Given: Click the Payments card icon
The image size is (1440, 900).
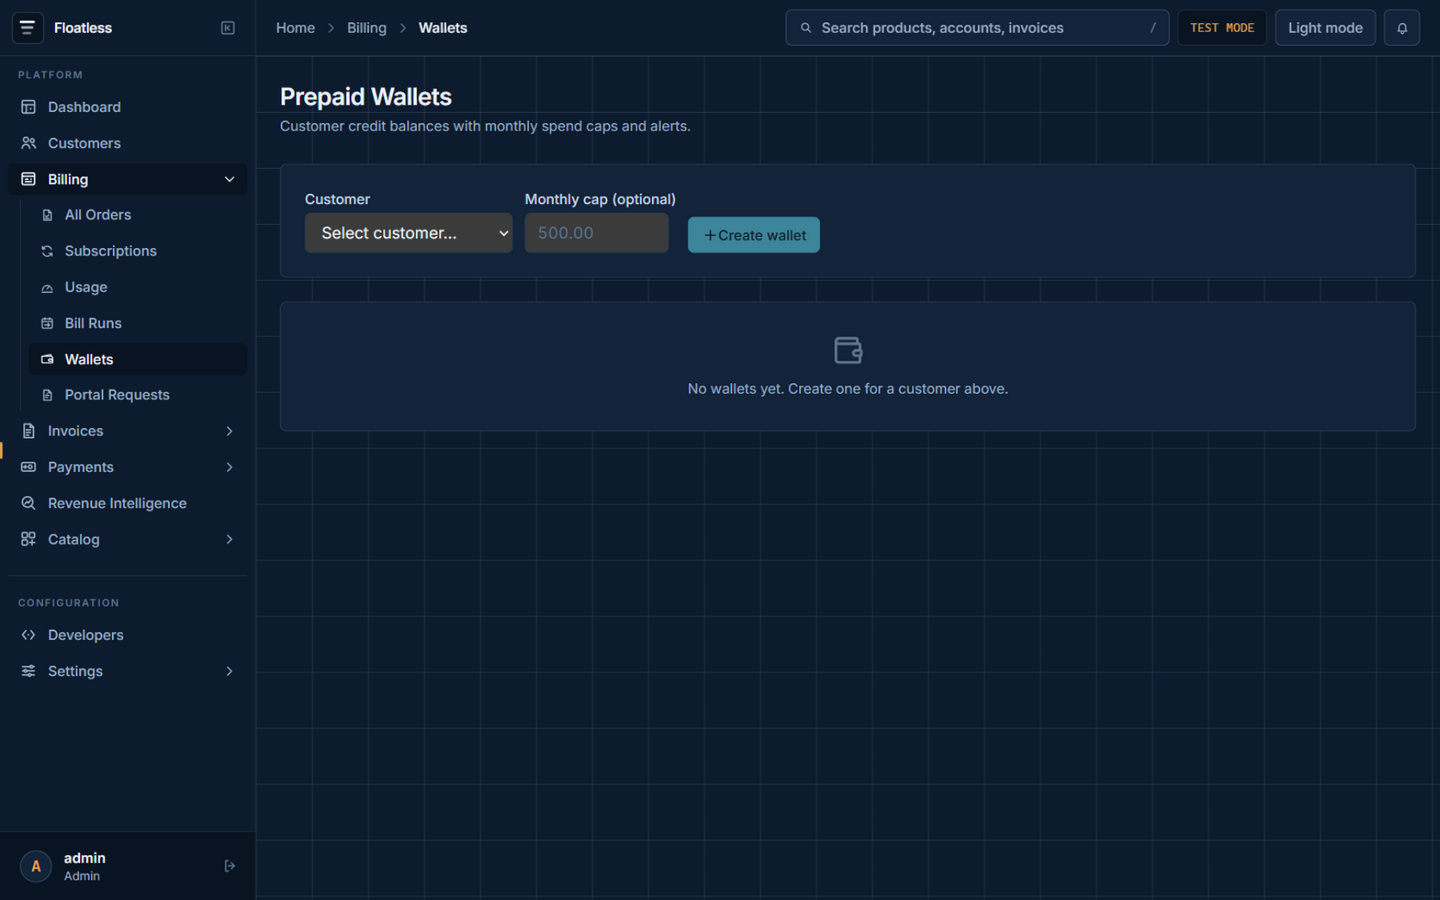Looking at the screenshot, I should coord(29,467).
